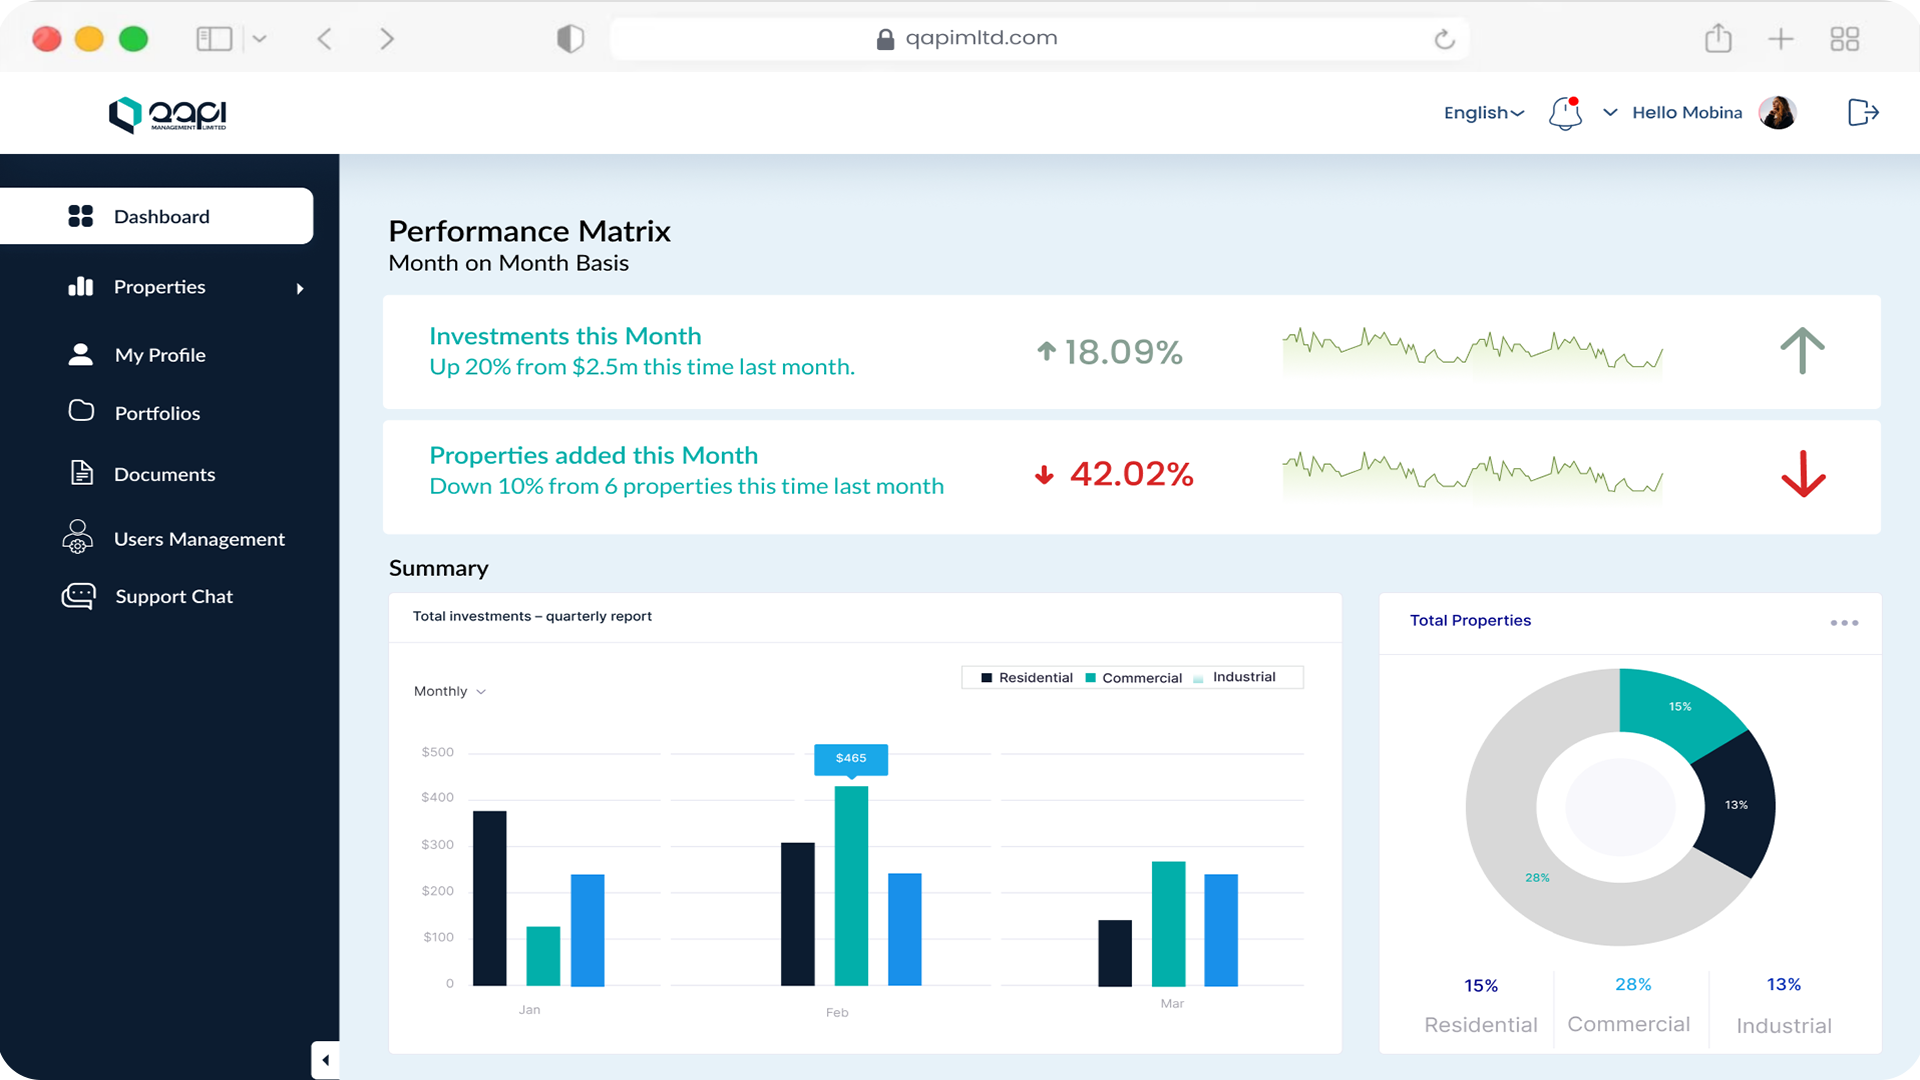
Task: Click the Properties bar chart icon
Action: (x=80, y=287)
